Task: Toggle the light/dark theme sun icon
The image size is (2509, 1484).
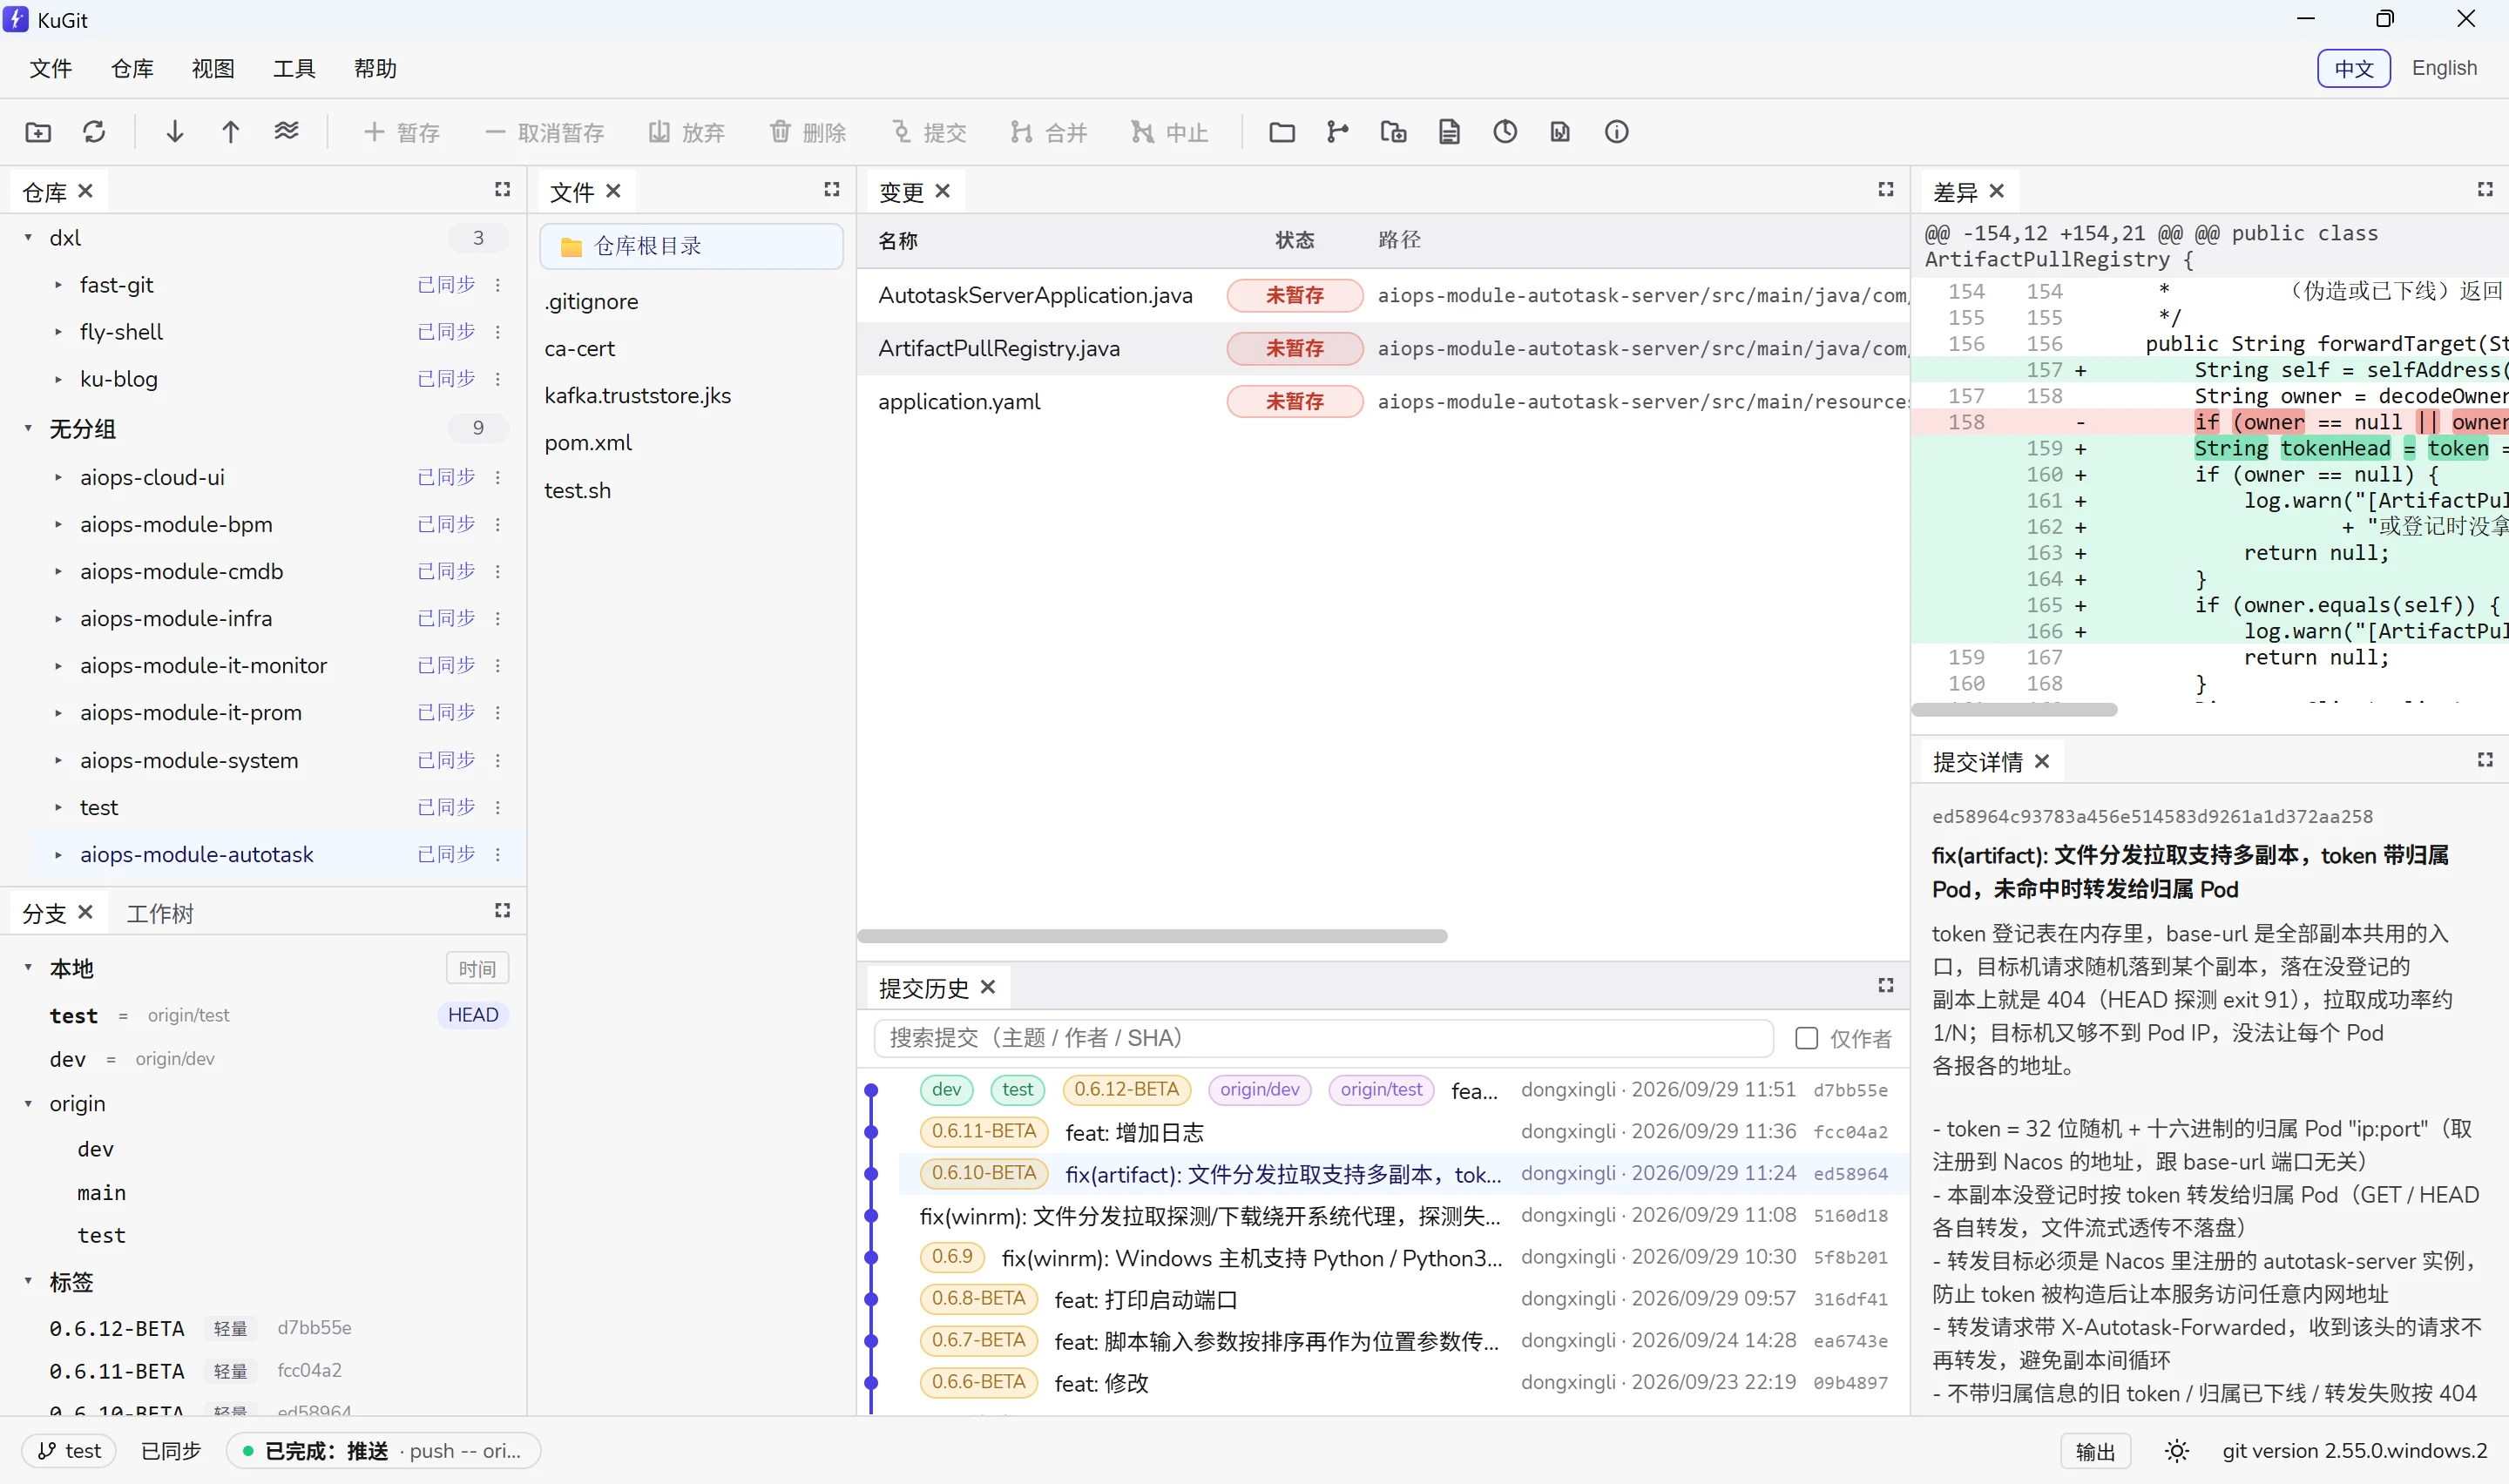Action: click(x=2177, y=1451)
